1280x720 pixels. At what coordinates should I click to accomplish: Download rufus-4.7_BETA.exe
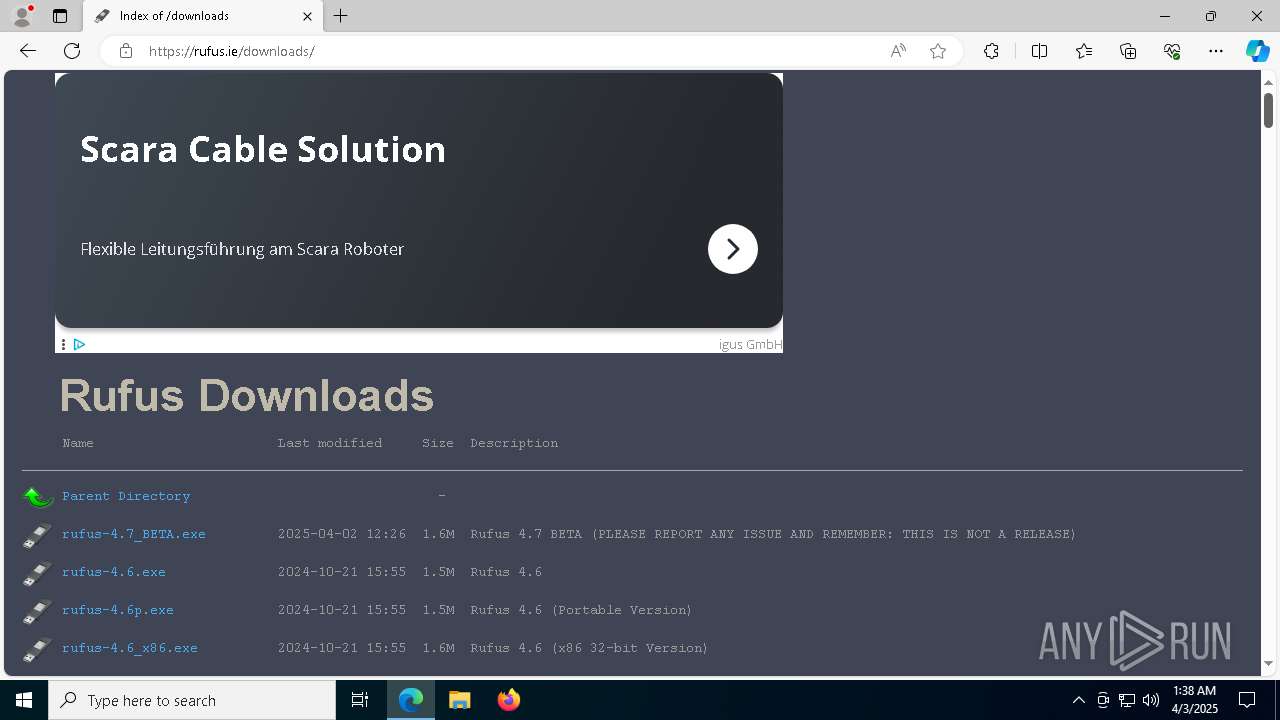134,534
